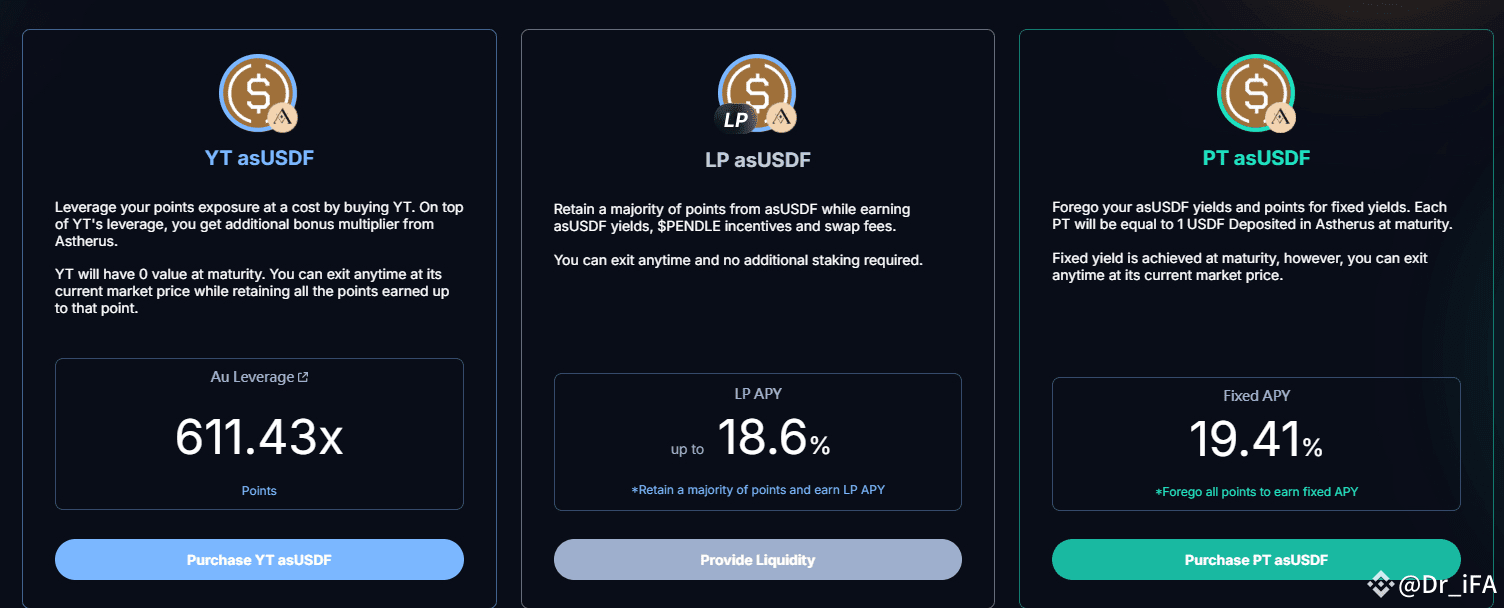Click the Astherus badge on the PT icon
The image size is (1504, 608).
(1280, 118)
